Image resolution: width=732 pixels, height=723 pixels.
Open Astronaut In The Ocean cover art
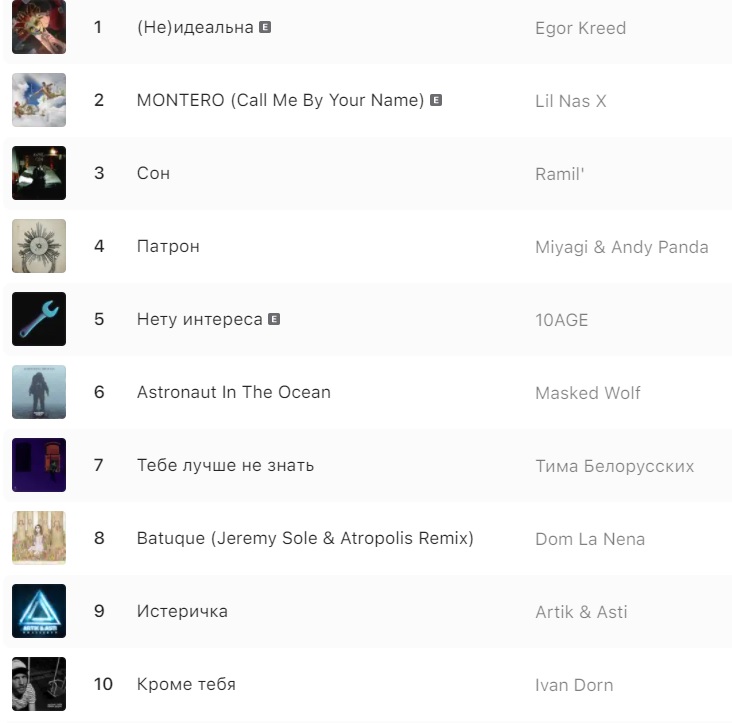pyautogui.click(x=39, y=392)
